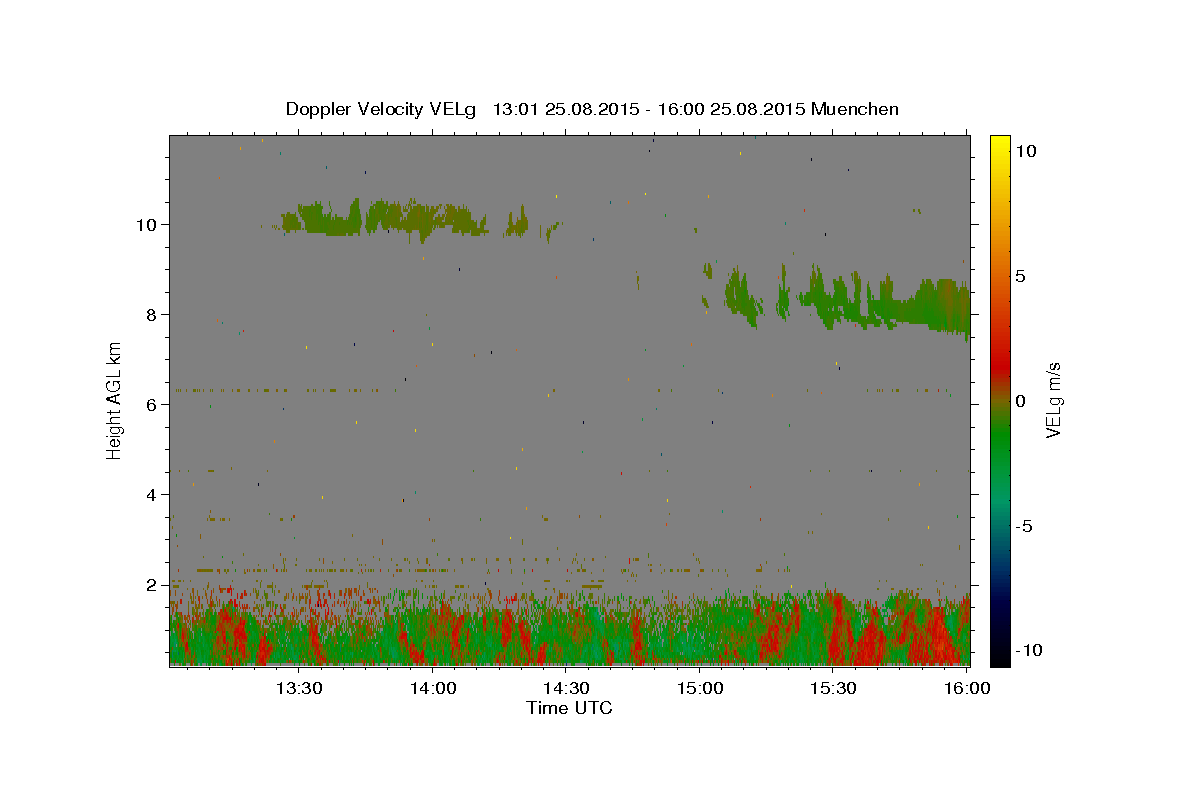Click the colorbar value 0
The image size is (1200, 800).
click(x=1020, y=401)
